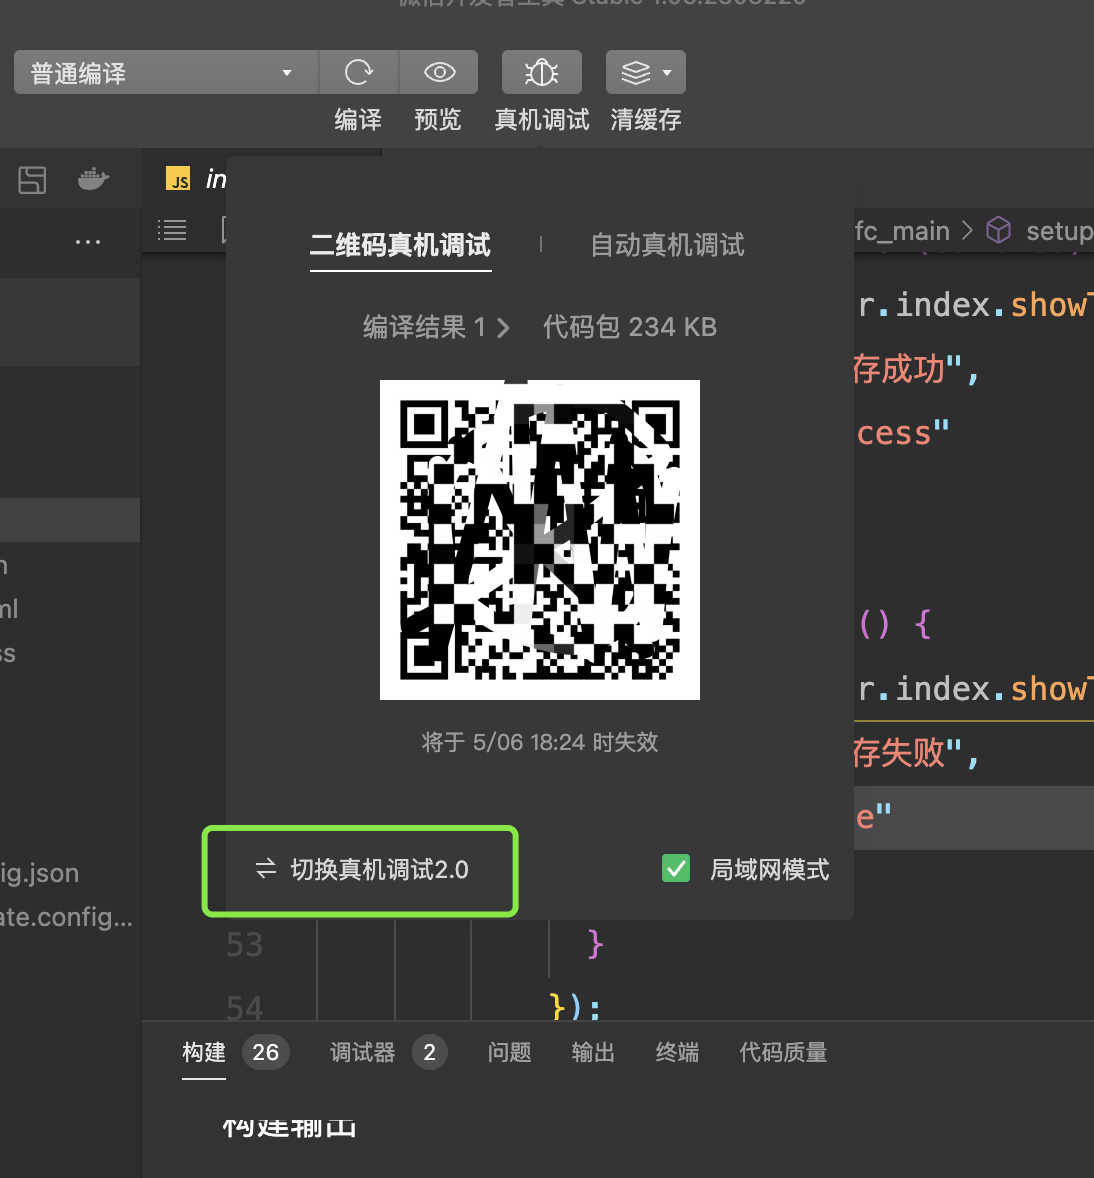Click the fc_main breadcrumb item
1094x1178 pixels.
902,231
